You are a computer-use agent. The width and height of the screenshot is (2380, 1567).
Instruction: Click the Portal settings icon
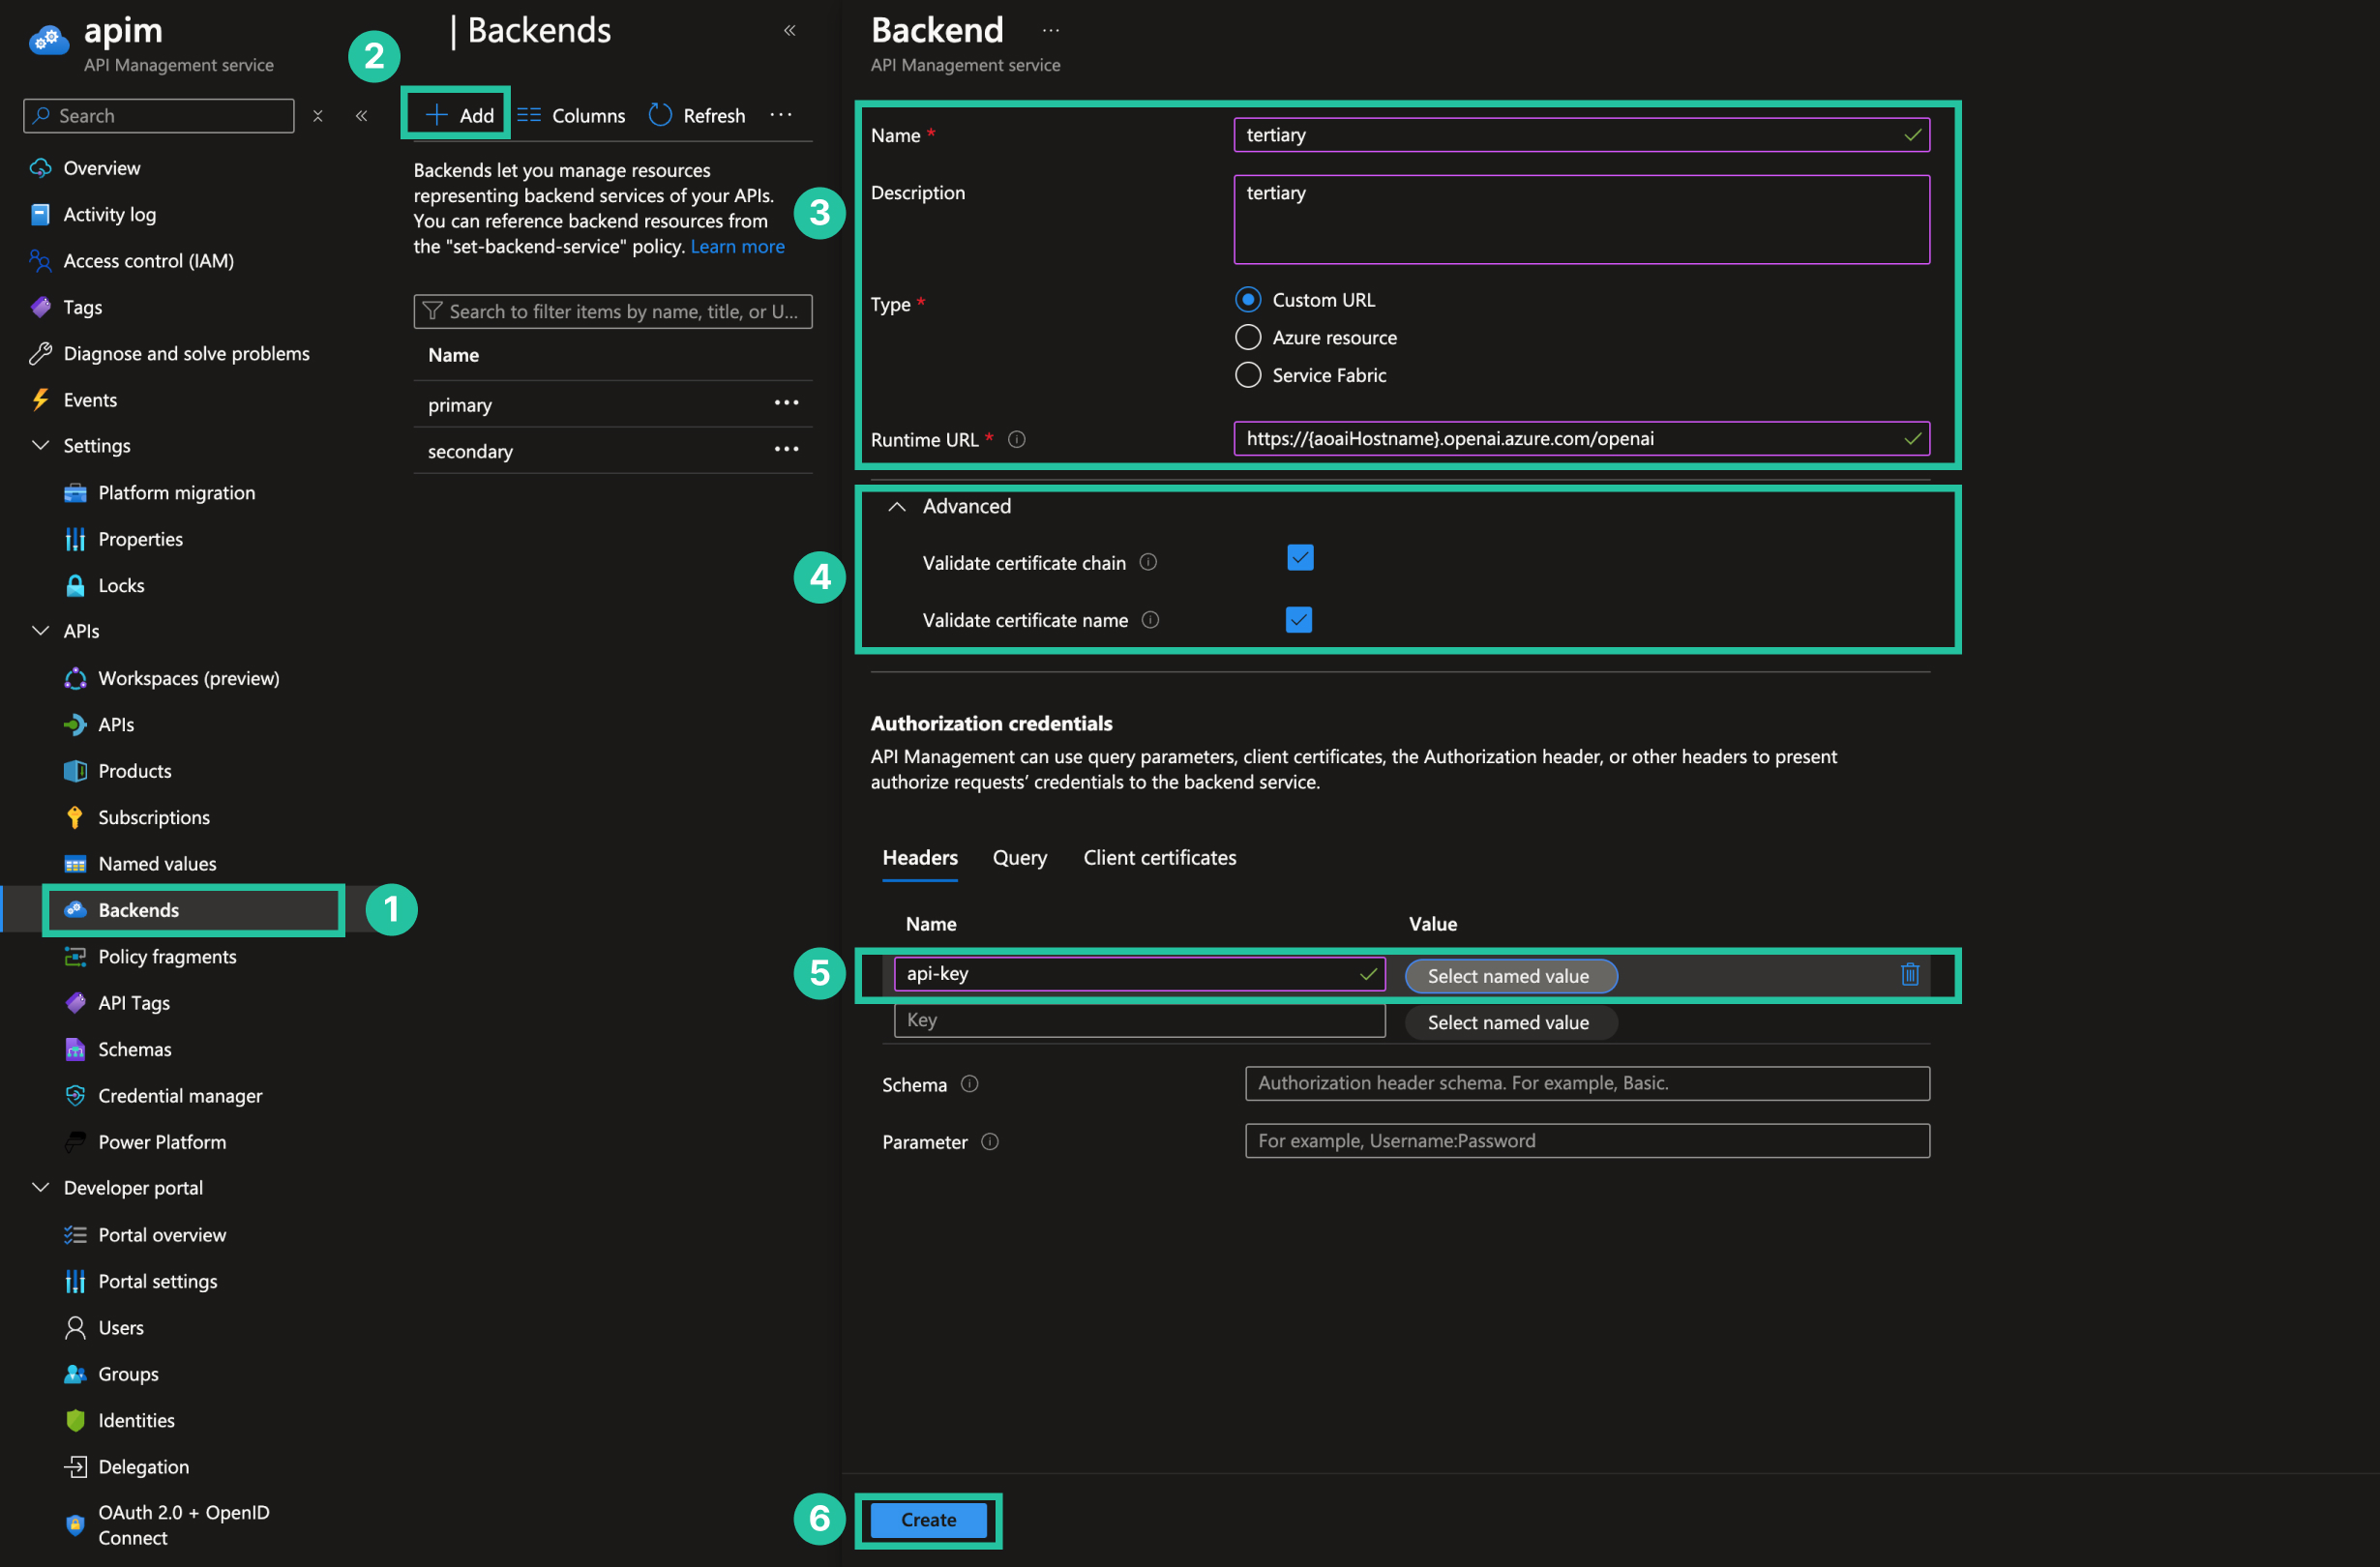coord(75,1281)
